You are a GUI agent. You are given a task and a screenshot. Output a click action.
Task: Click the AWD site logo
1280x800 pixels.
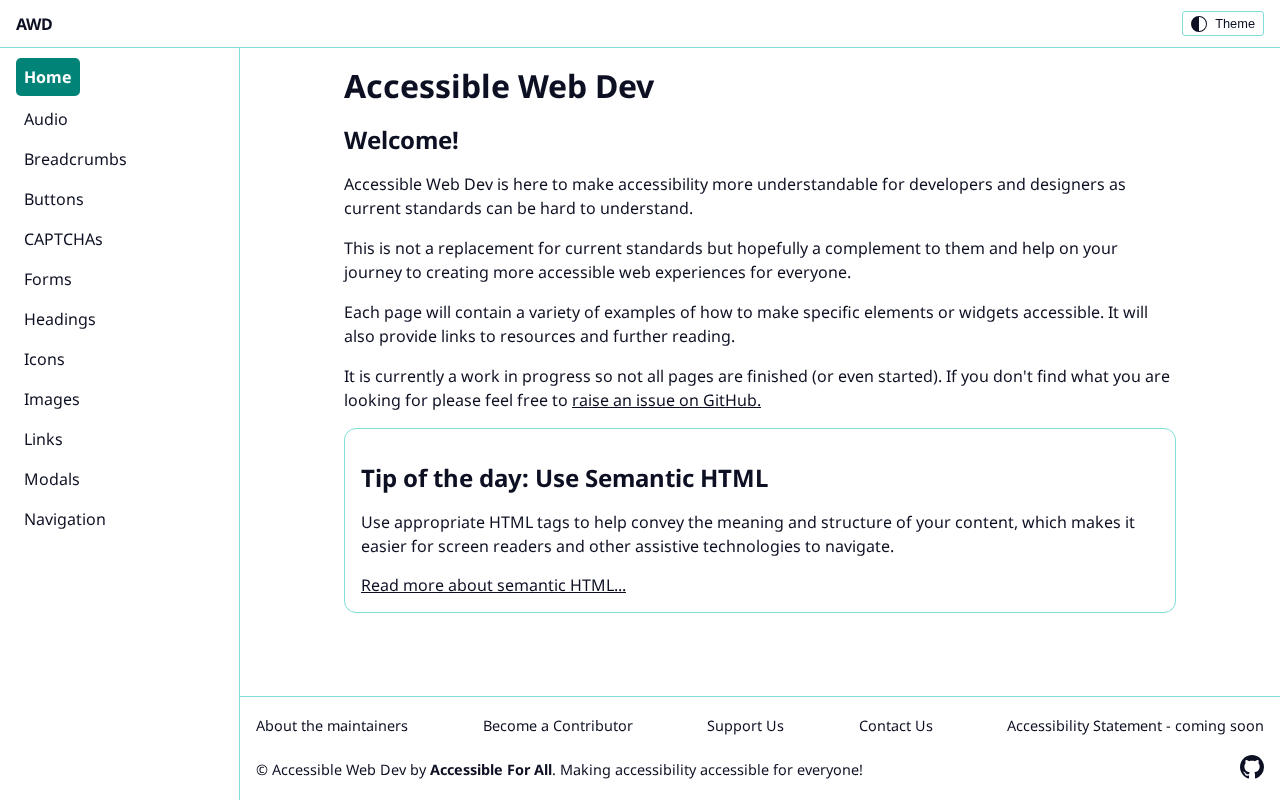34,24
